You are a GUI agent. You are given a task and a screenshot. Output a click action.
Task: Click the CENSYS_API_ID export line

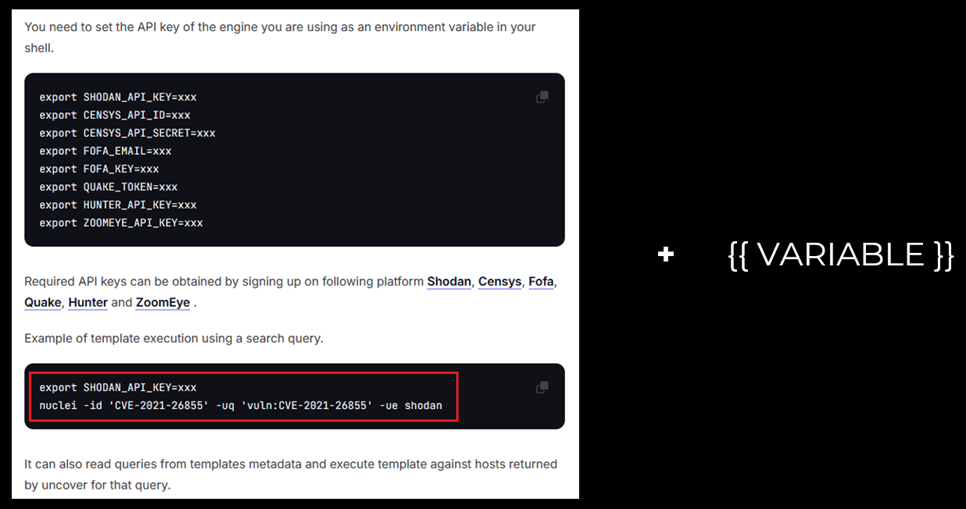pyautogui.click(x=115, y=115)
